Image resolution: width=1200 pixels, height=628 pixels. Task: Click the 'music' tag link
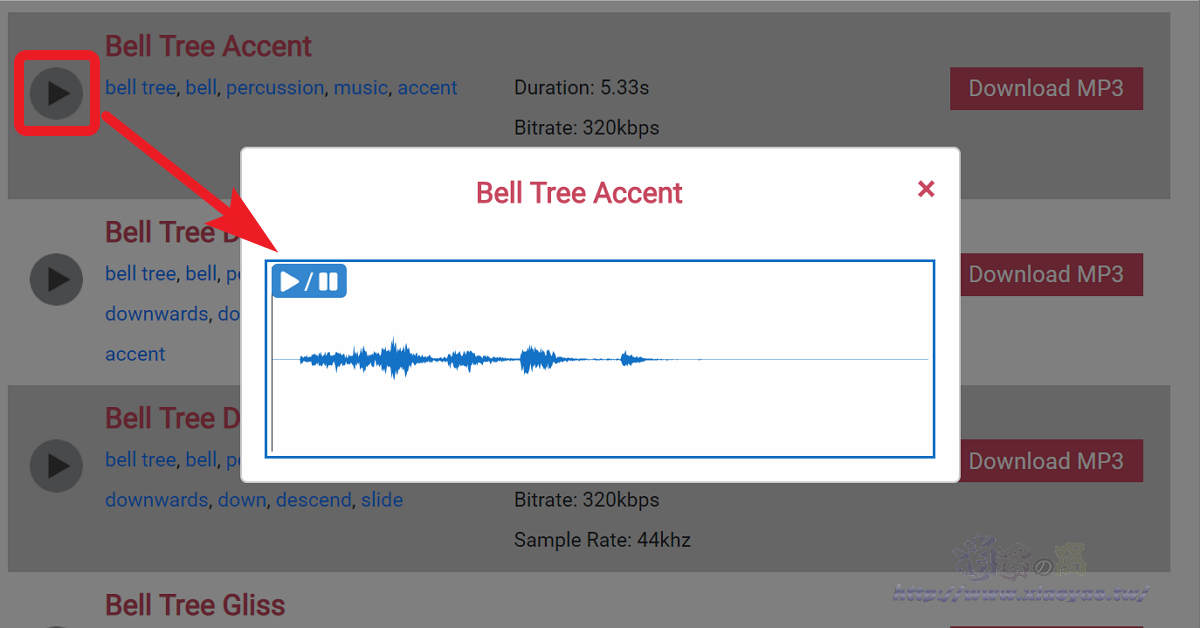pyautogui.click(x=360, y=88)
